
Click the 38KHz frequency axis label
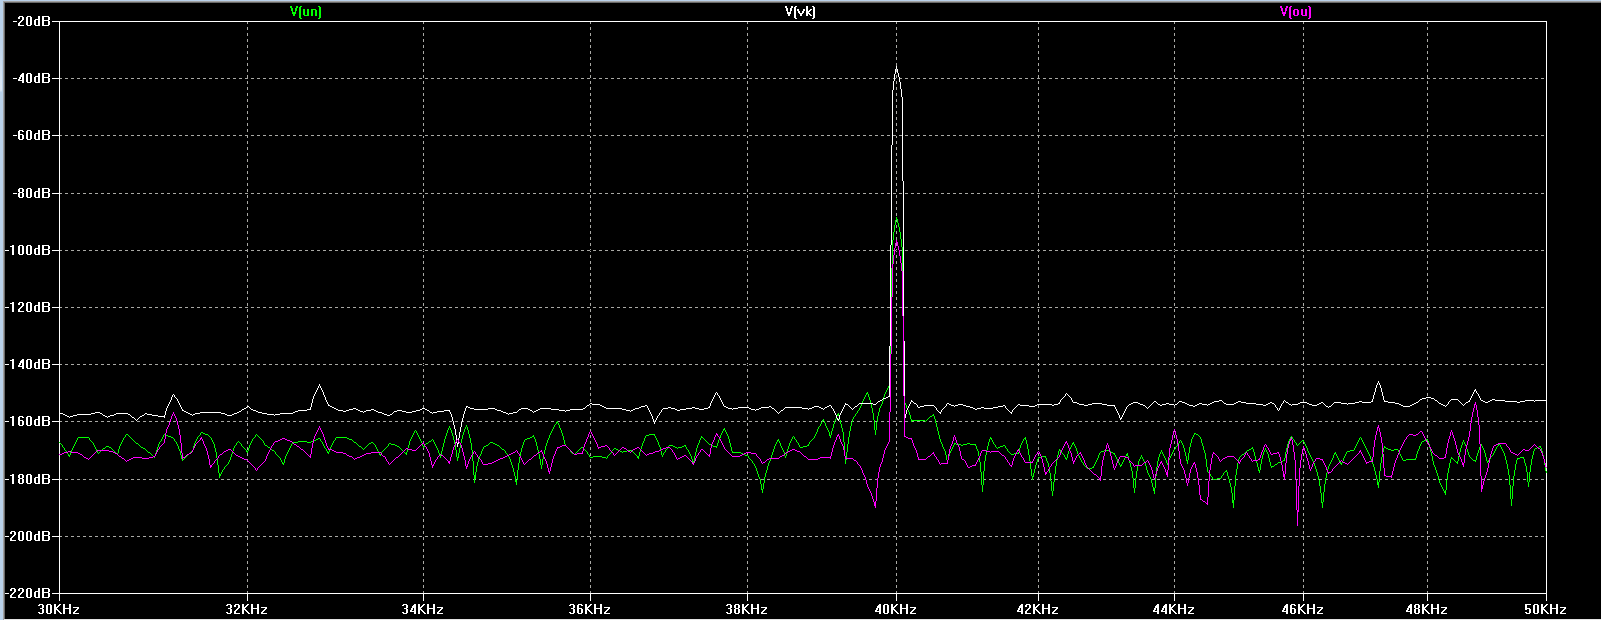coord(746,609)
